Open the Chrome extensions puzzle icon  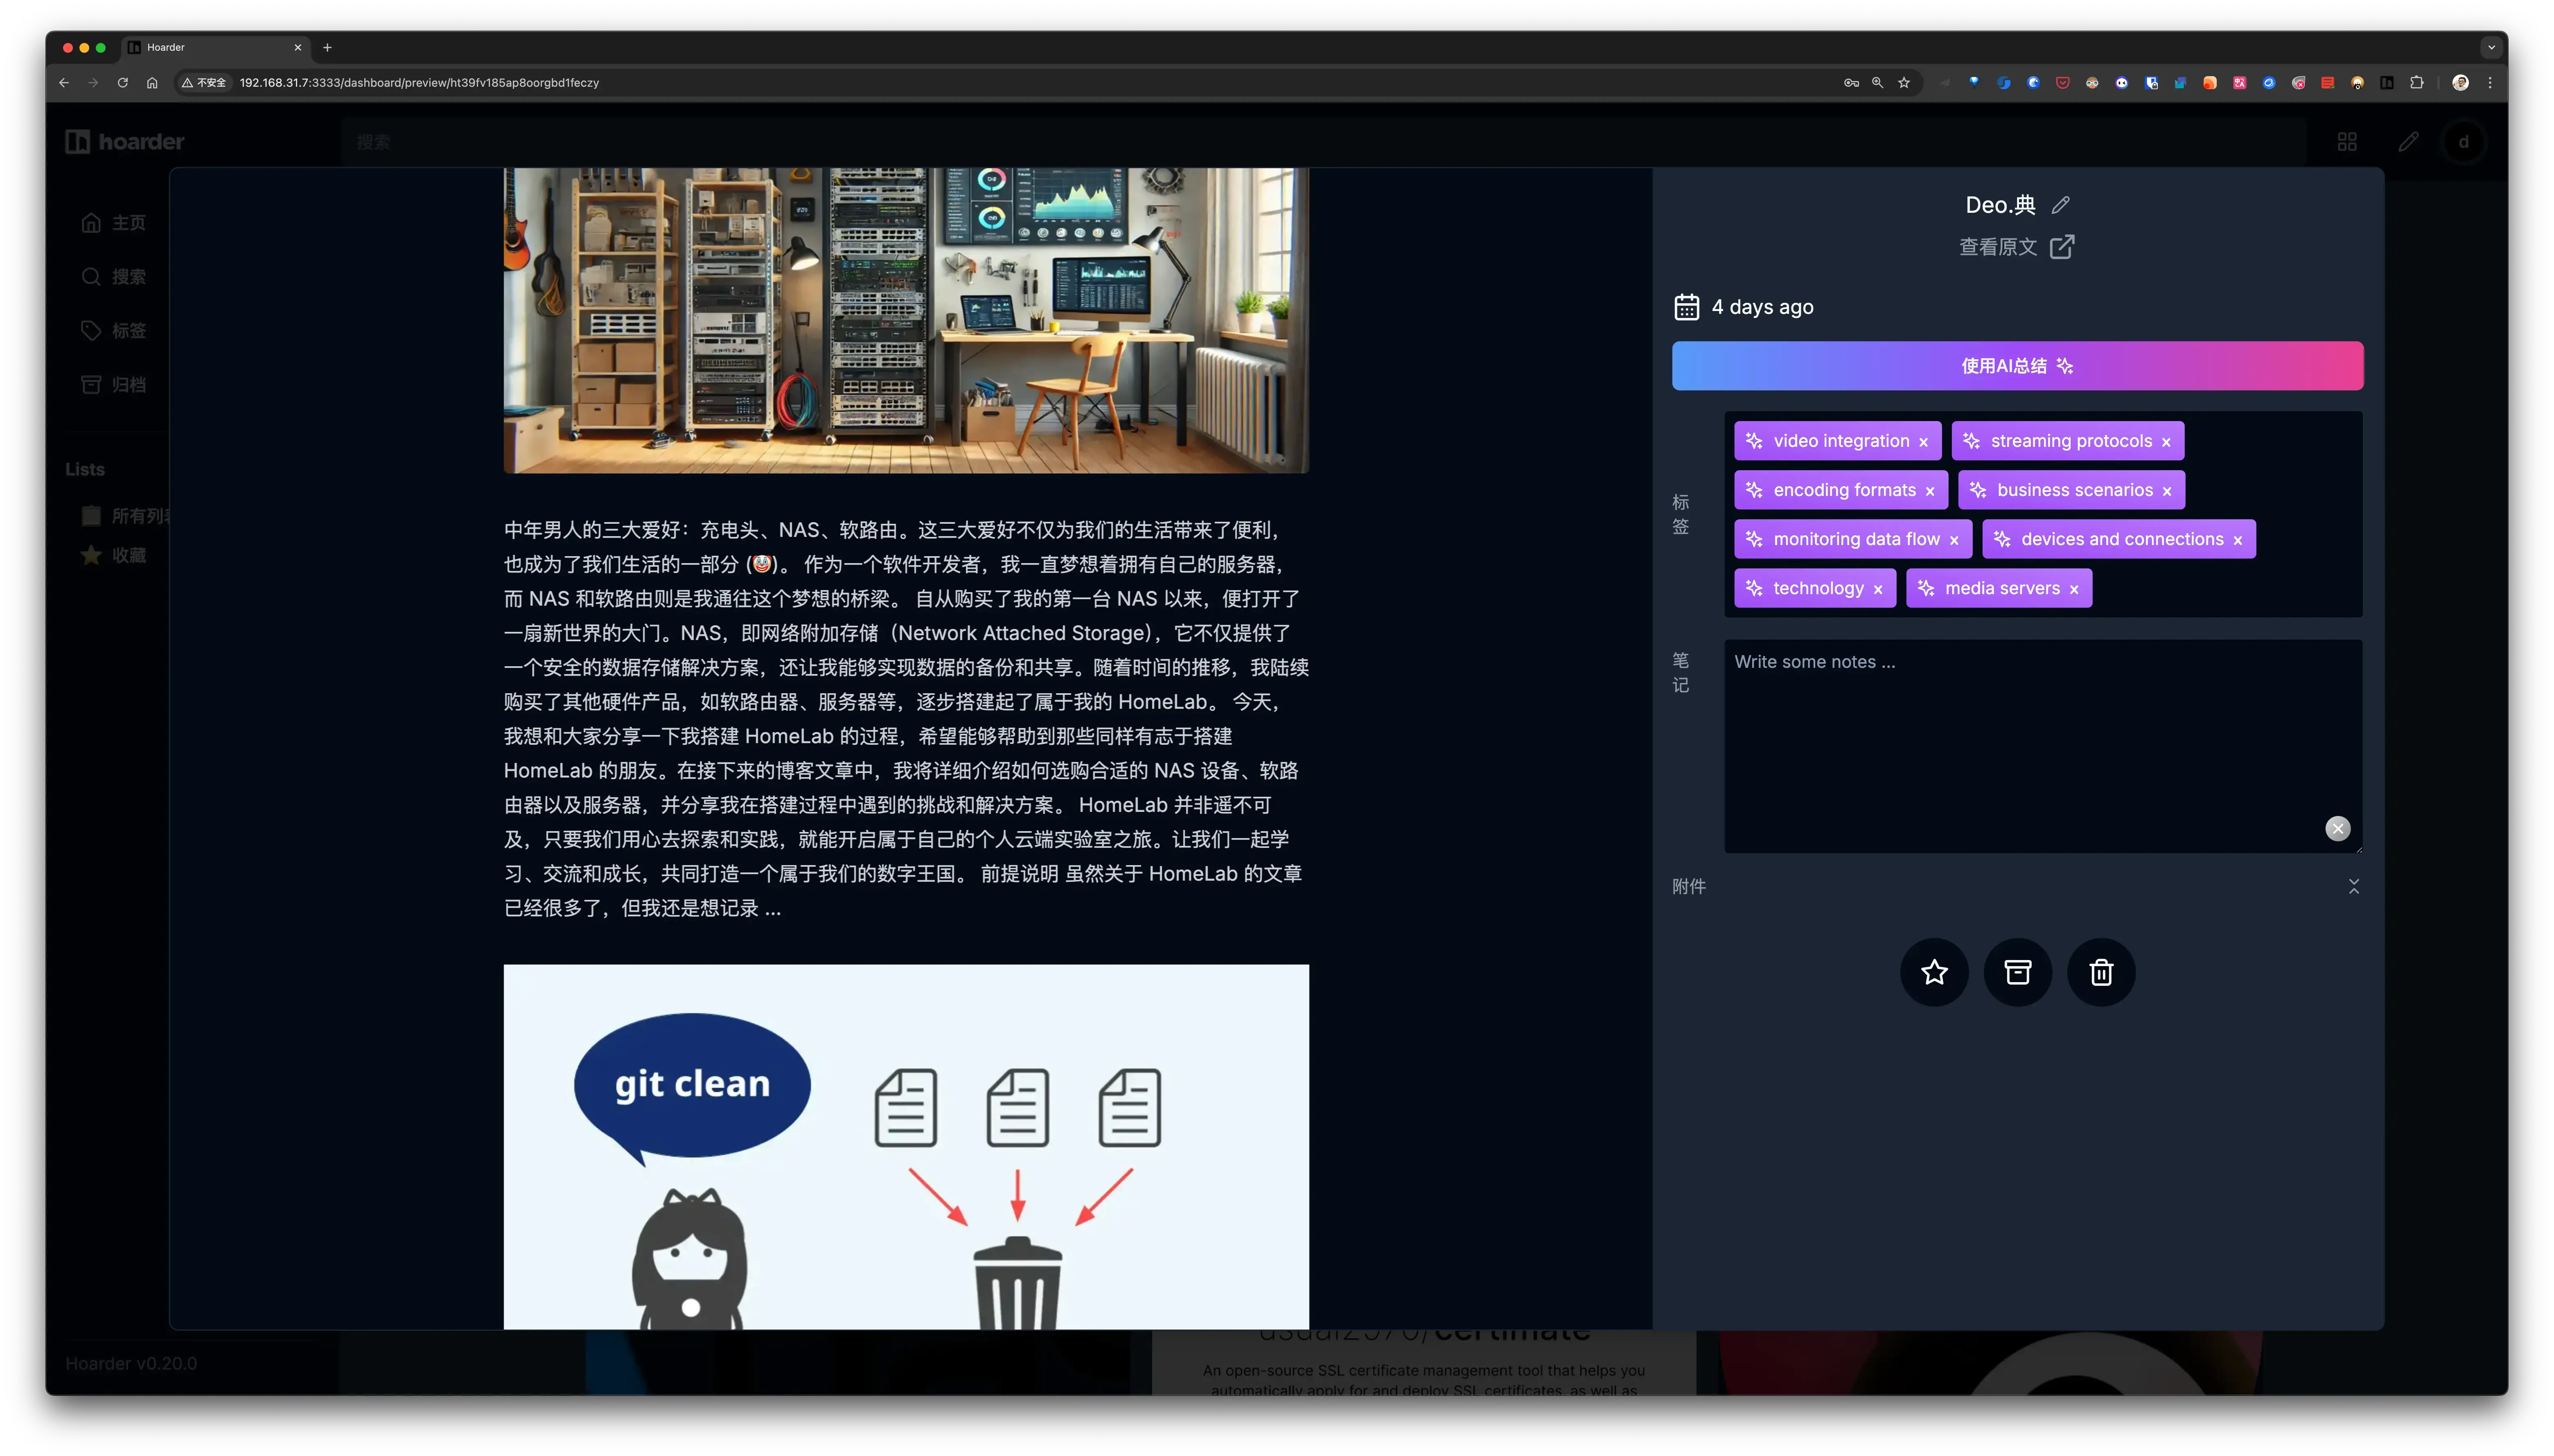pyautogui.click(x=2416, y=83)
